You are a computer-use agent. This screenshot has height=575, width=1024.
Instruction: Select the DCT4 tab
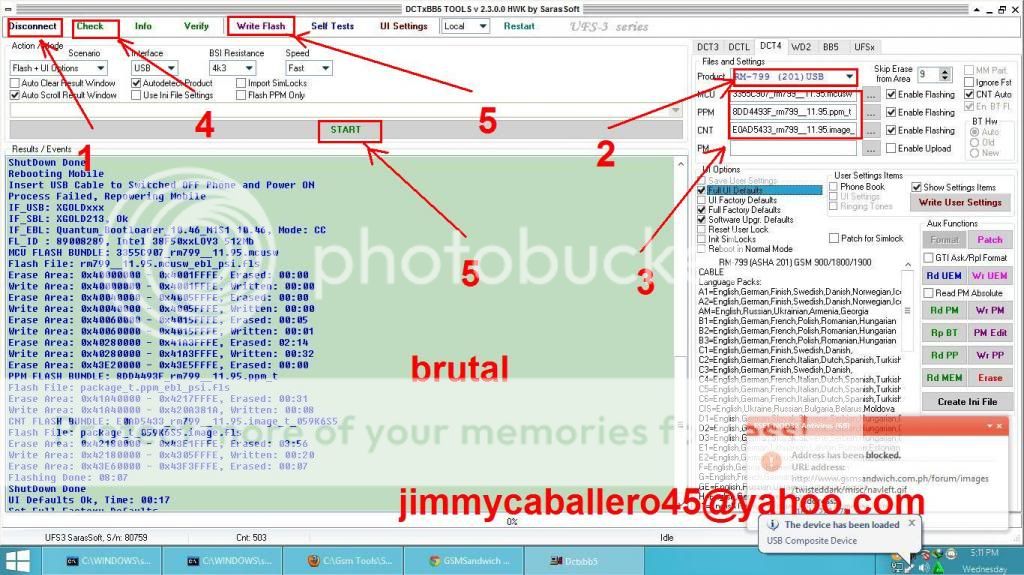771,46
